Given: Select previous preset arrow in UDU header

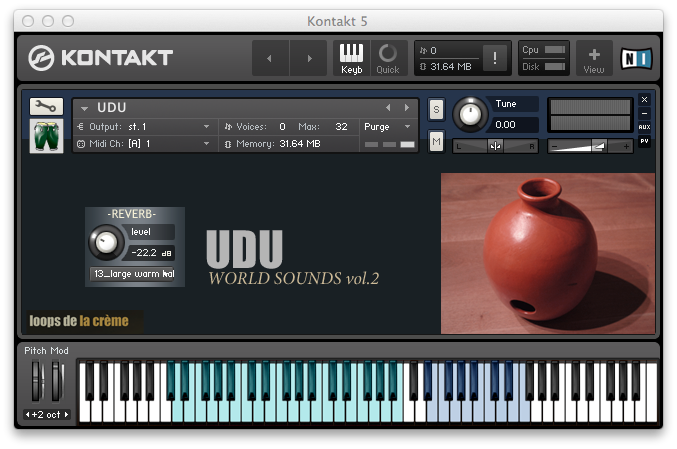Looking at the screenshot, I should (388, 108).
